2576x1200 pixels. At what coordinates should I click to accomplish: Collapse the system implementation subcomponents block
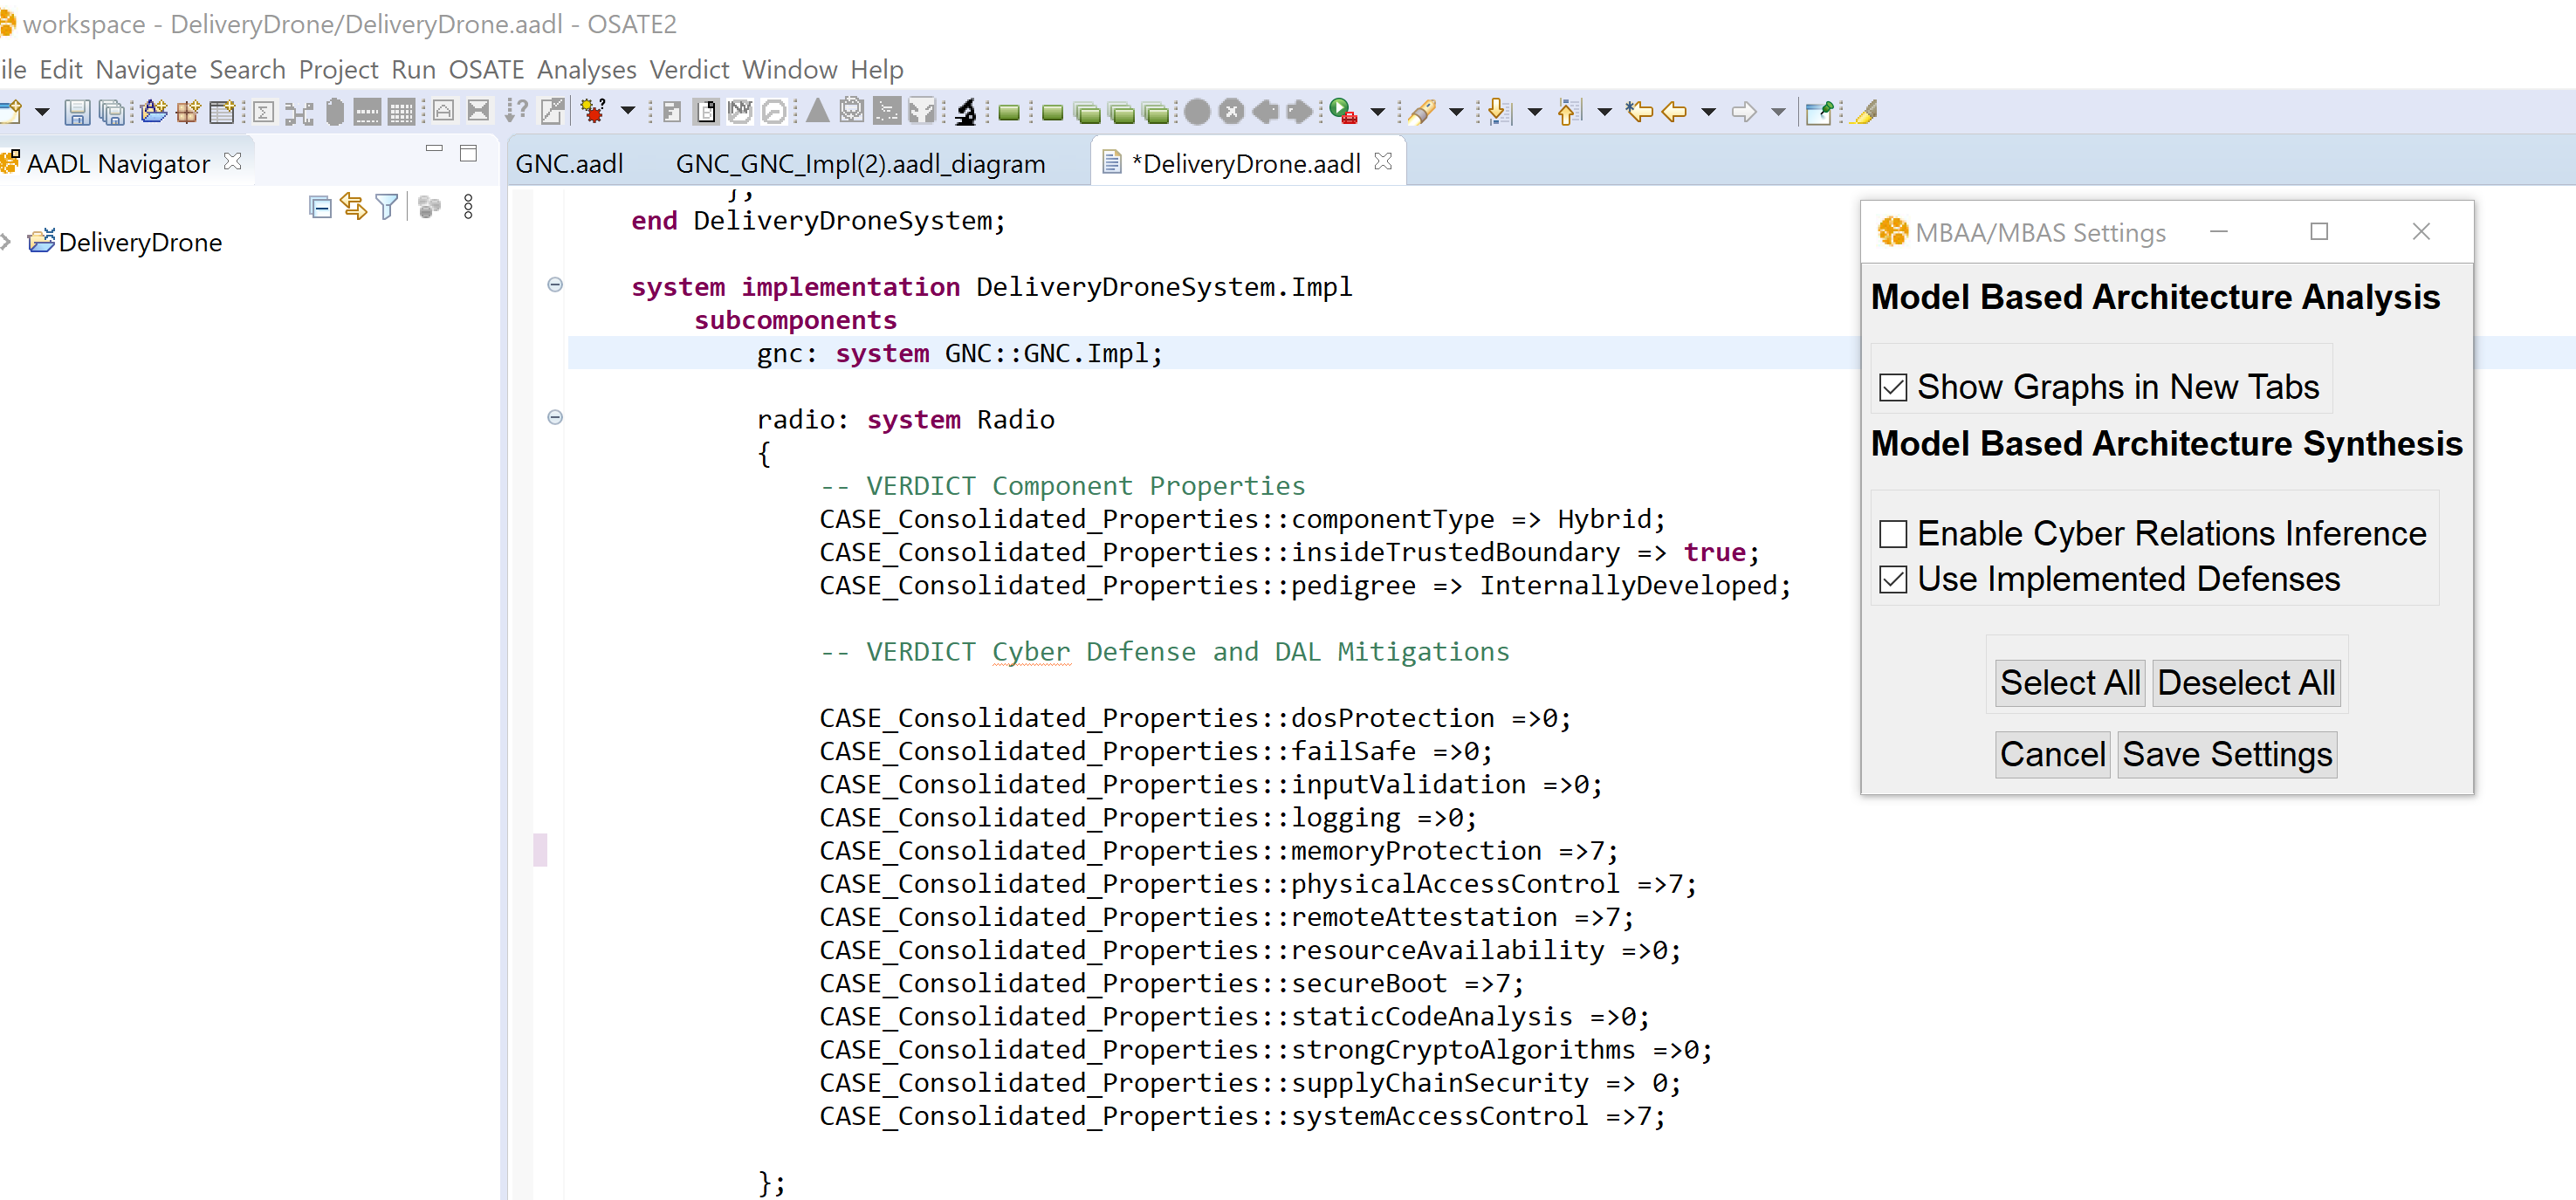point(555,285)
